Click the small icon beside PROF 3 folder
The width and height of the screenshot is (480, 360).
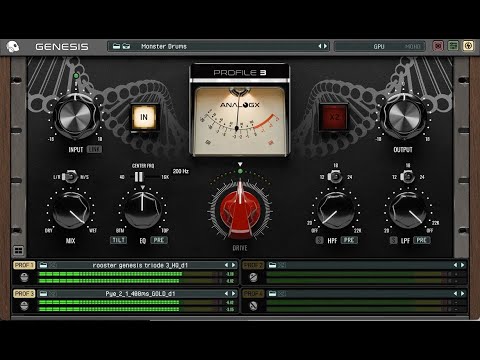click(53, 294)
